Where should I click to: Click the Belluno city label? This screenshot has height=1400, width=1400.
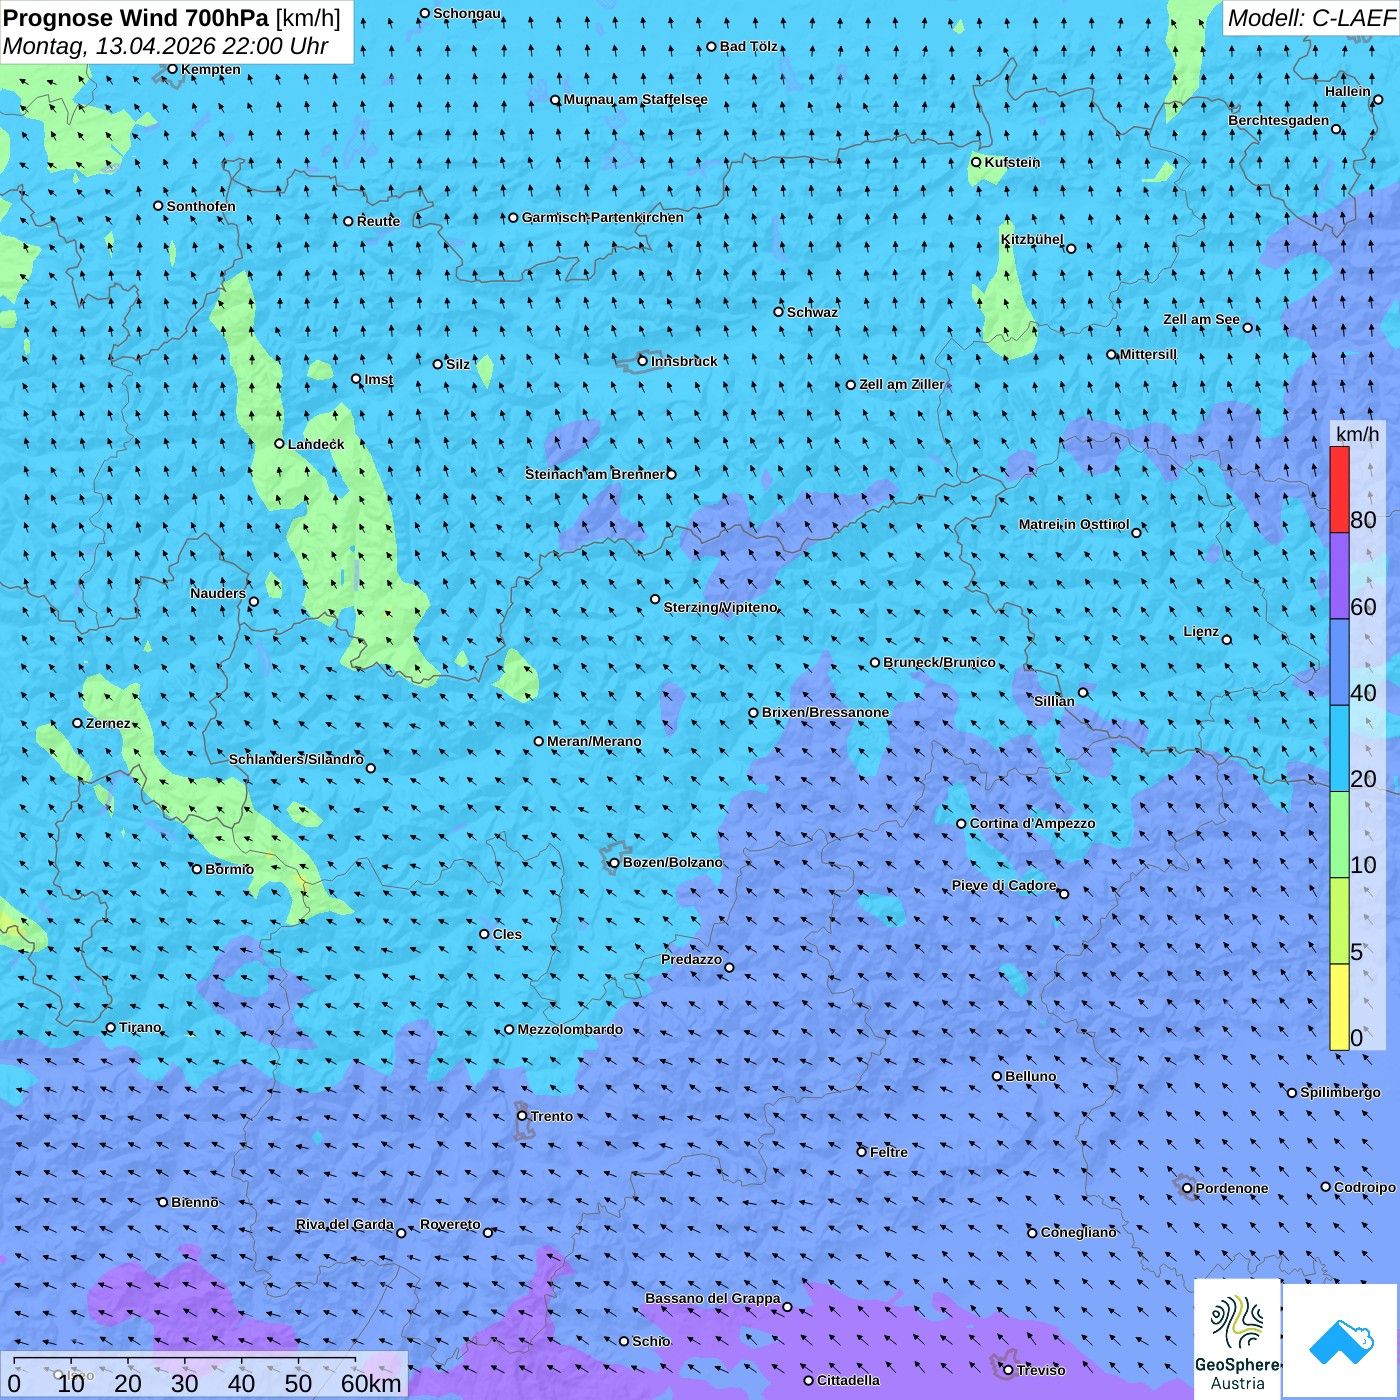(x=1030, y=1076)
